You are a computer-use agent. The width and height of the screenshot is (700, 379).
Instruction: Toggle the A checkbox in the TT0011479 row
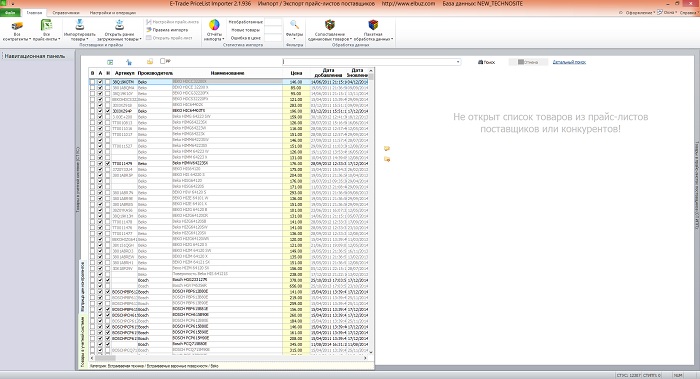100,163
